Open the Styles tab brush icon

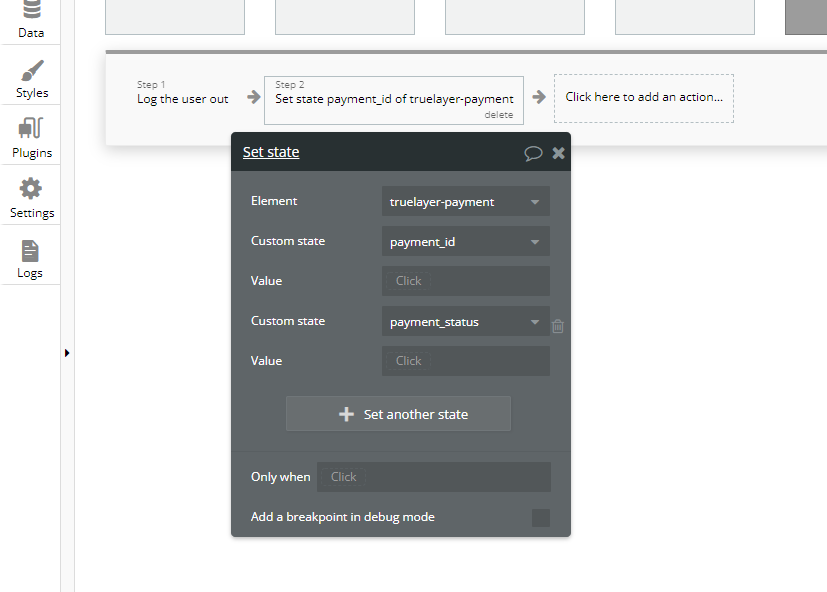pos(32,71)
